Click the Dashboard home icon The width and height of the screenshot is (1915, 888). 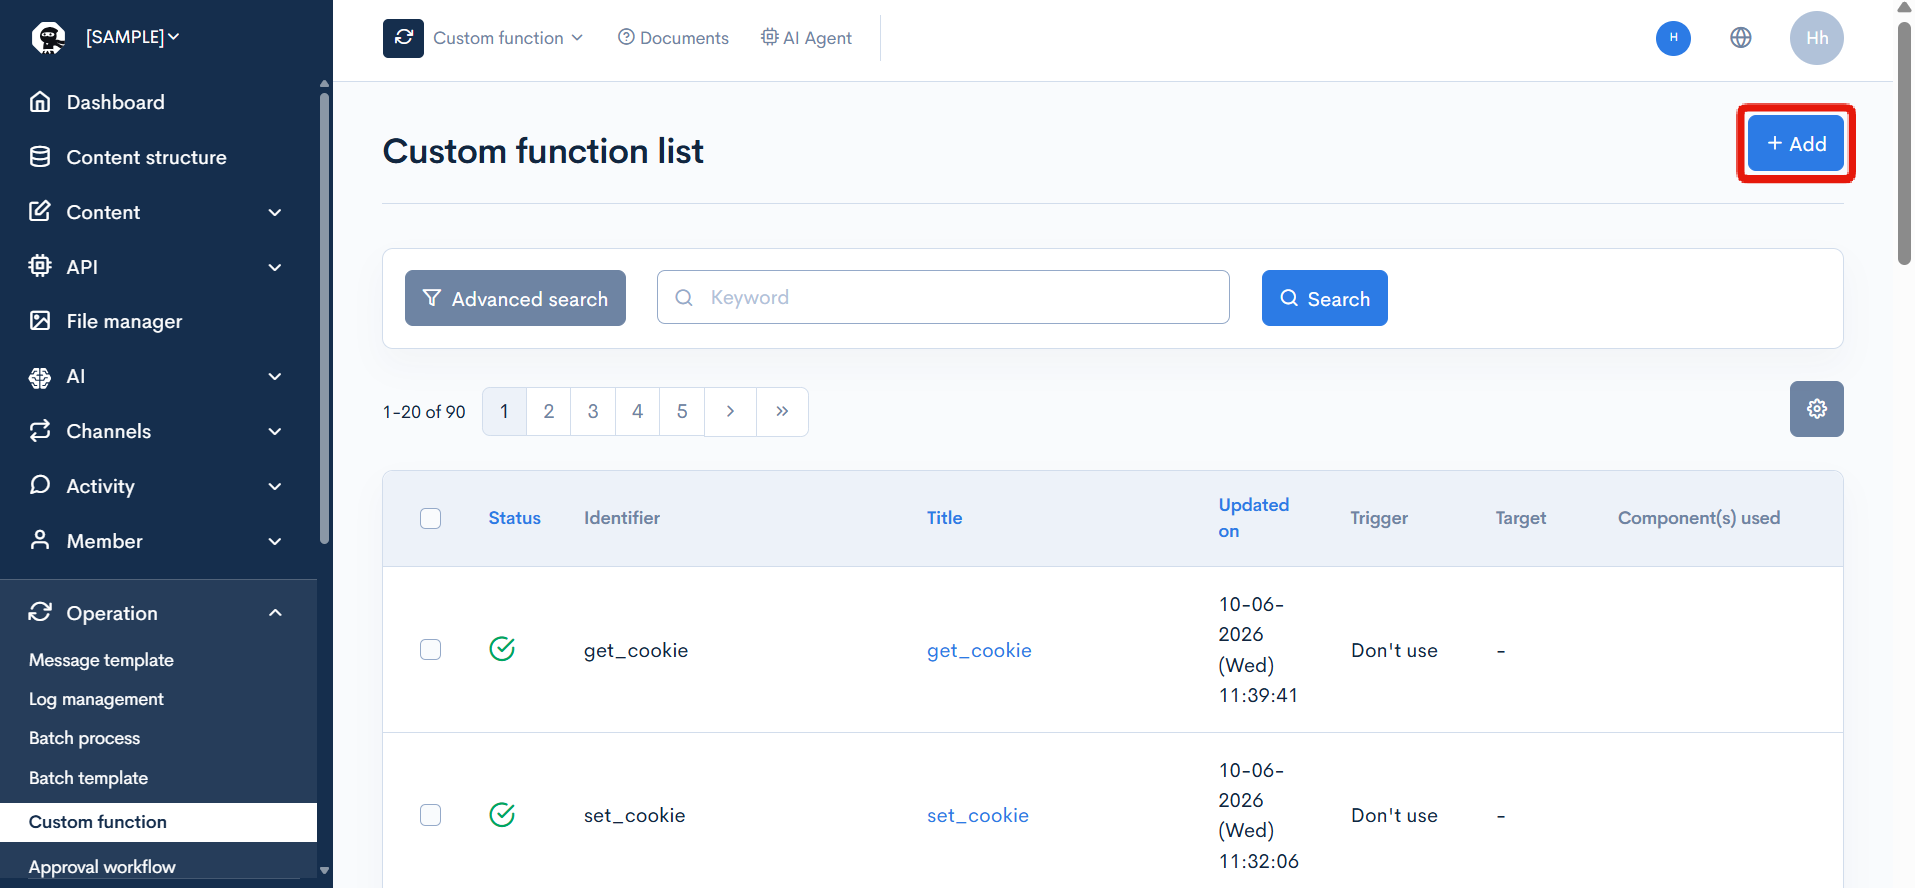pyautogui.click(x=40, y=101)
